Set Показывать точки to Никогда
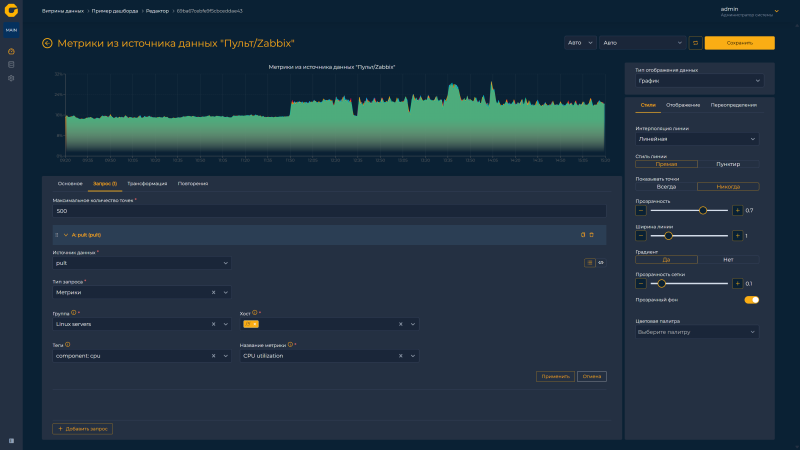800x450 pixels. coord(728,187)
